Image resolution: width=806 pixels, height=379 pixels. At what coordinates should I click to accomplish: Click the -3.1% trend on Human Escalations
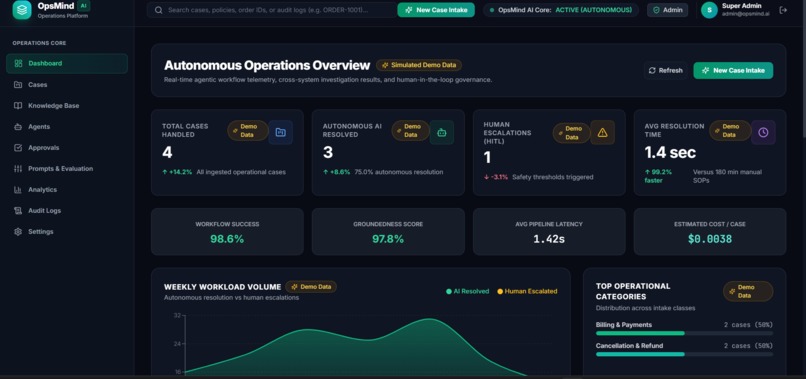[x=496, y=177]
